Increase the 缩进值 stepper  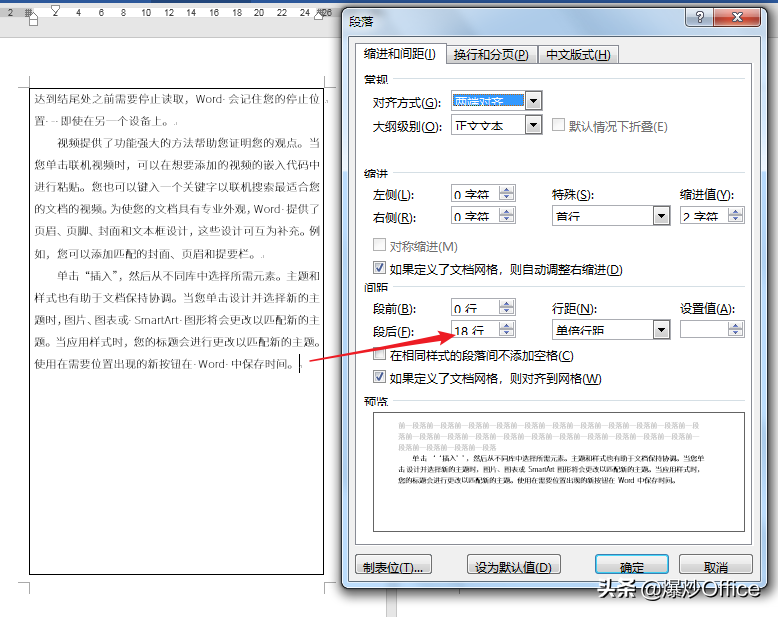pos(735,212)
